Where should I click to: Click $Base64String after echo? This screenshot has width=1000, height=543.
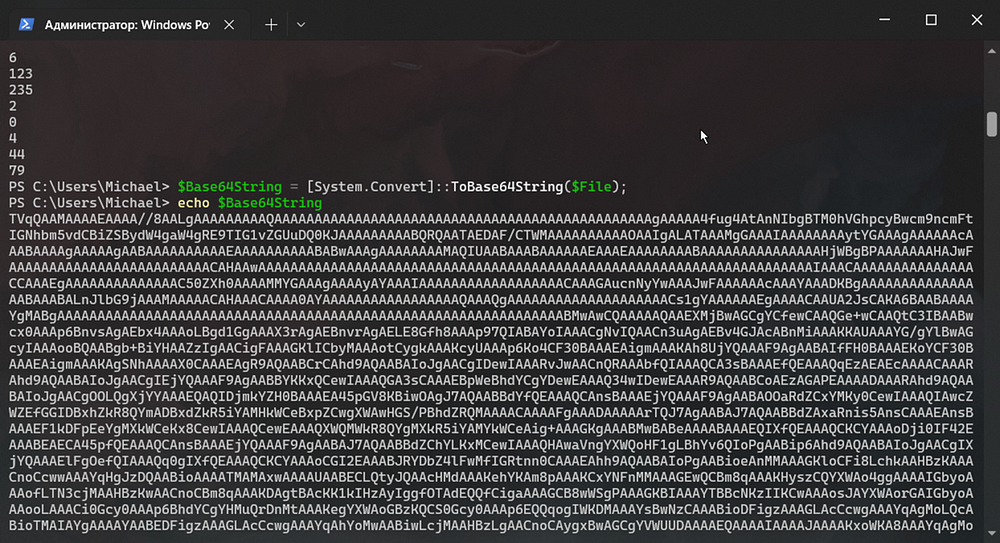(270, 203)
